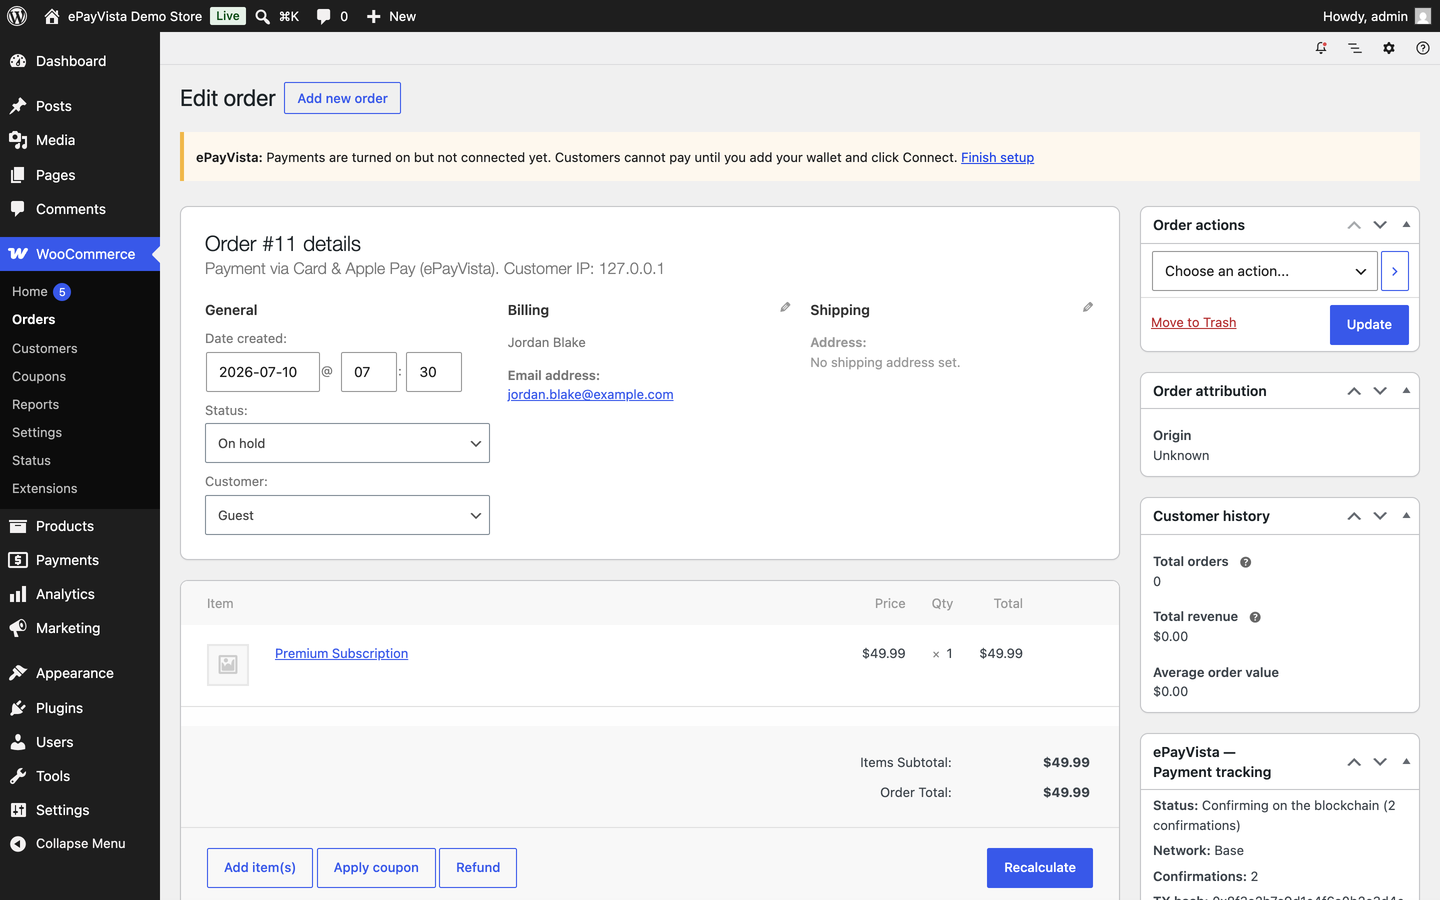Open the activity list icon in header
1440x900 pixels.
coord(1355,48)
